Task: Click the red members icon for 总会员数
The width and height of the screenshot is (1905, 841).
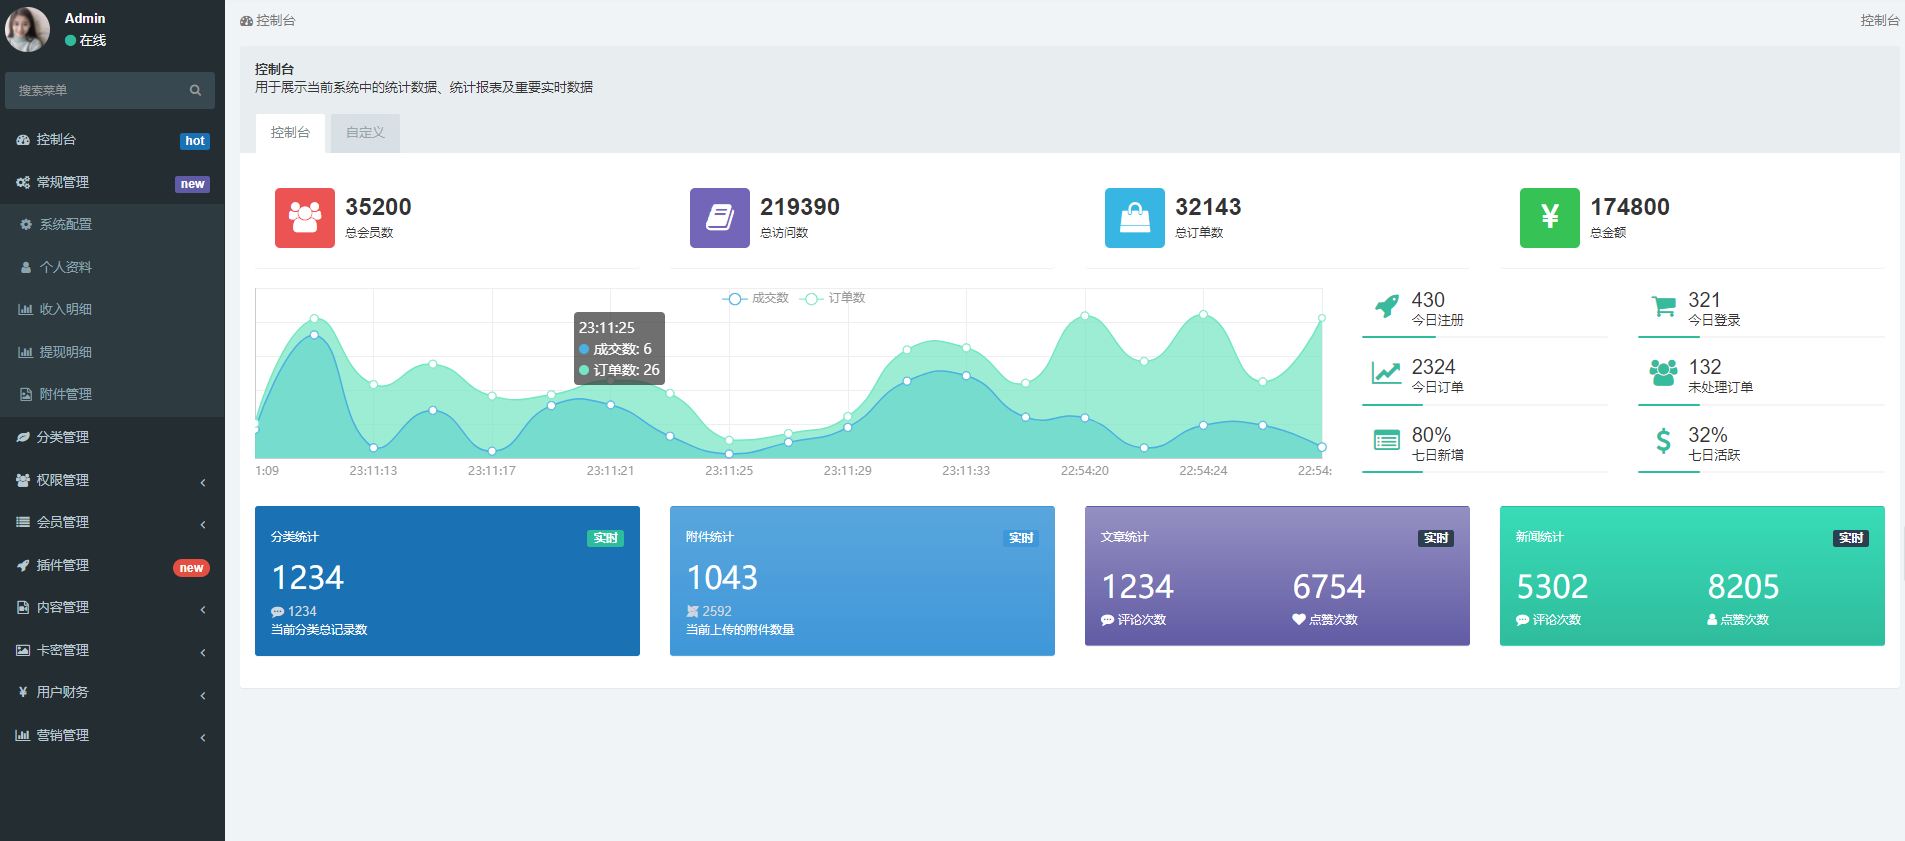Action: [304, 217]
